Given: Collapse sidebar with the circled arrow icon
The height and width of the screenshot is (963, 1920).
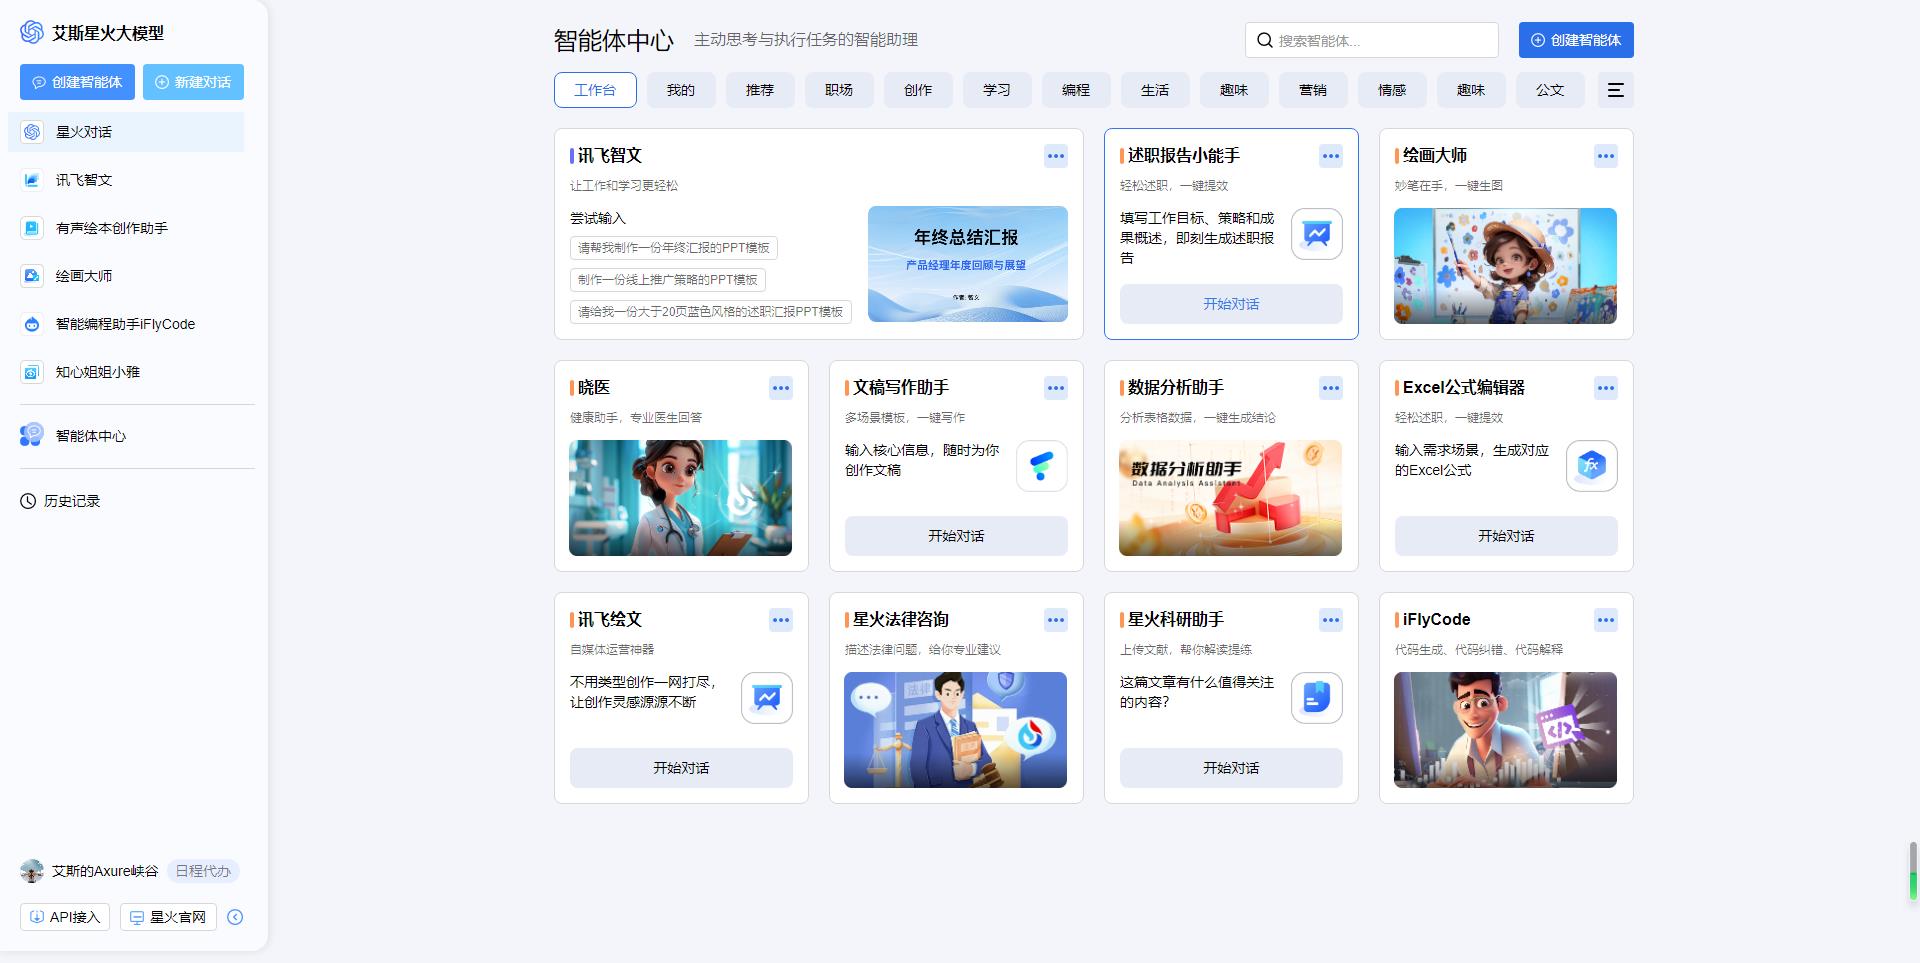Looking at the screenshot, I should click(235, 917).
